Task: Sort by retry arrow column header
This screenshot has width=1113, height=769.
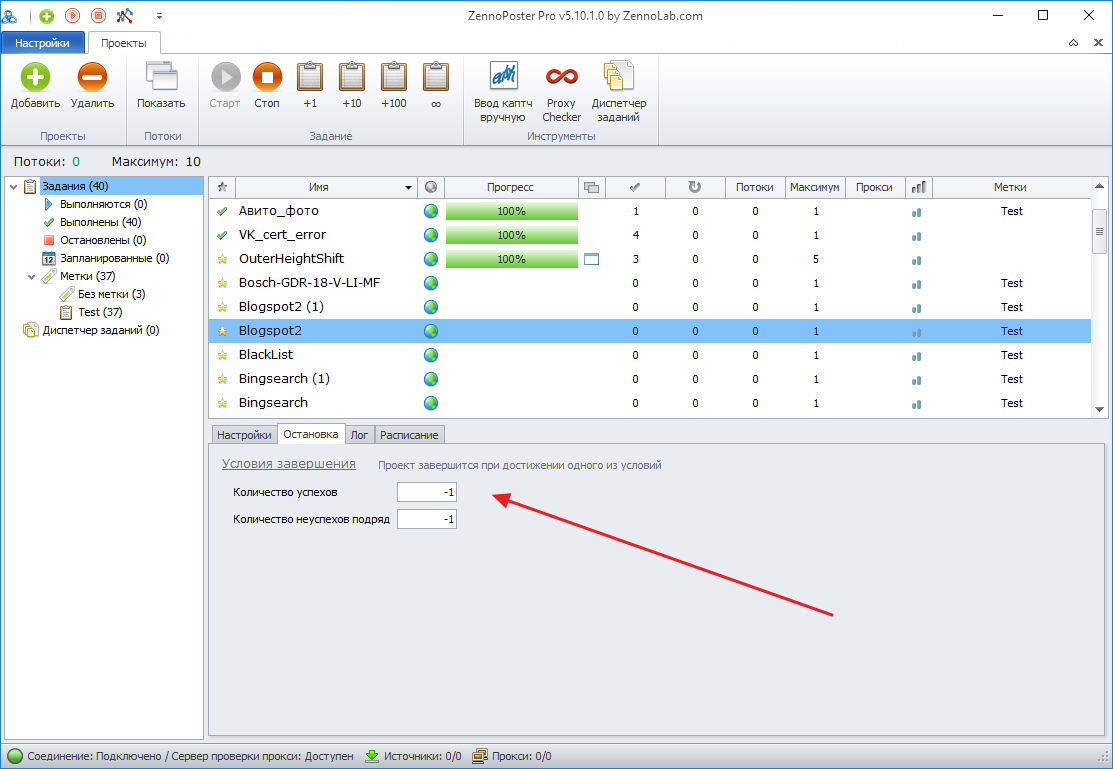Action: pos(695,187)
